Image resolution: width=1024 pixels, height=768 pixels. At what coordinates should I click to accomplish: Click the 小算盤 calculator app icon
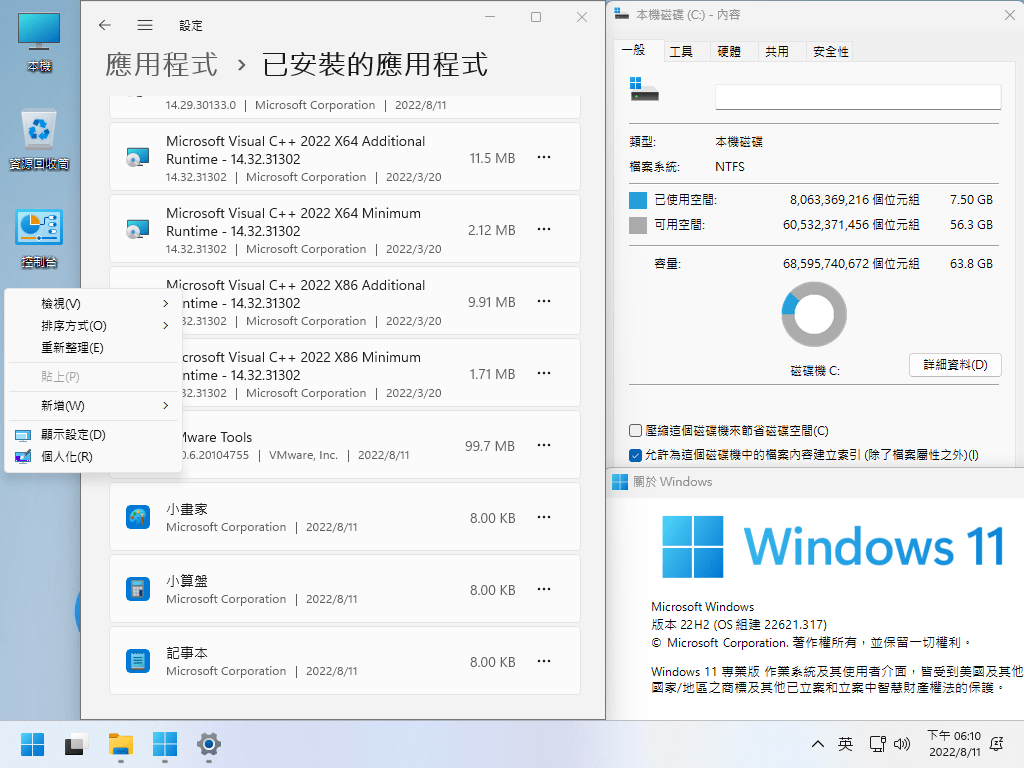tap(138, 589)
